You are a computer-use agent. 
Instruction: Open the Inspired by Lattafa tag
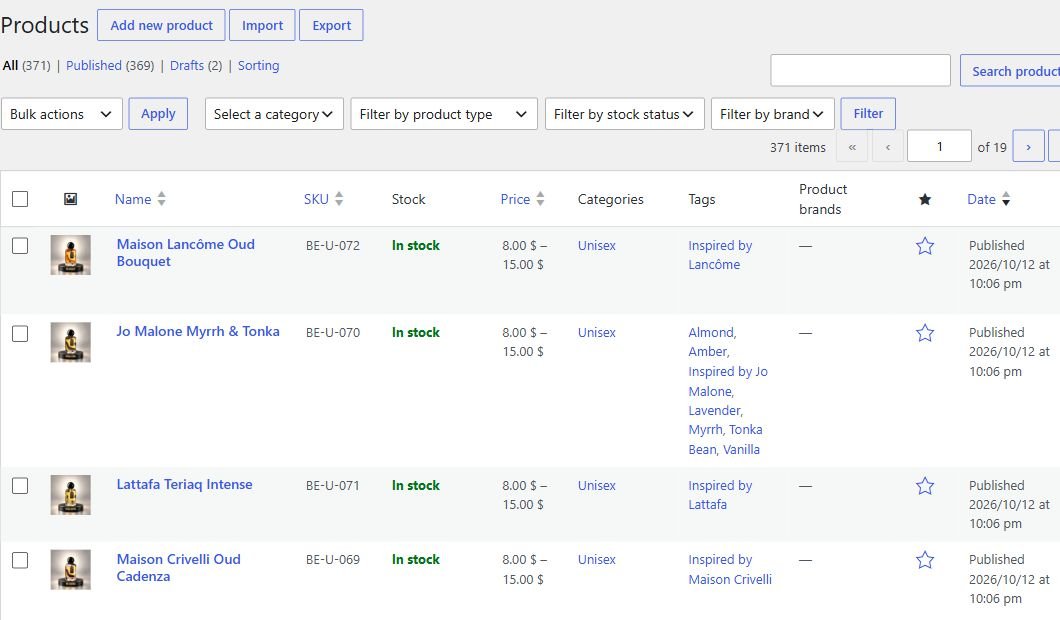tap(720, 495)
